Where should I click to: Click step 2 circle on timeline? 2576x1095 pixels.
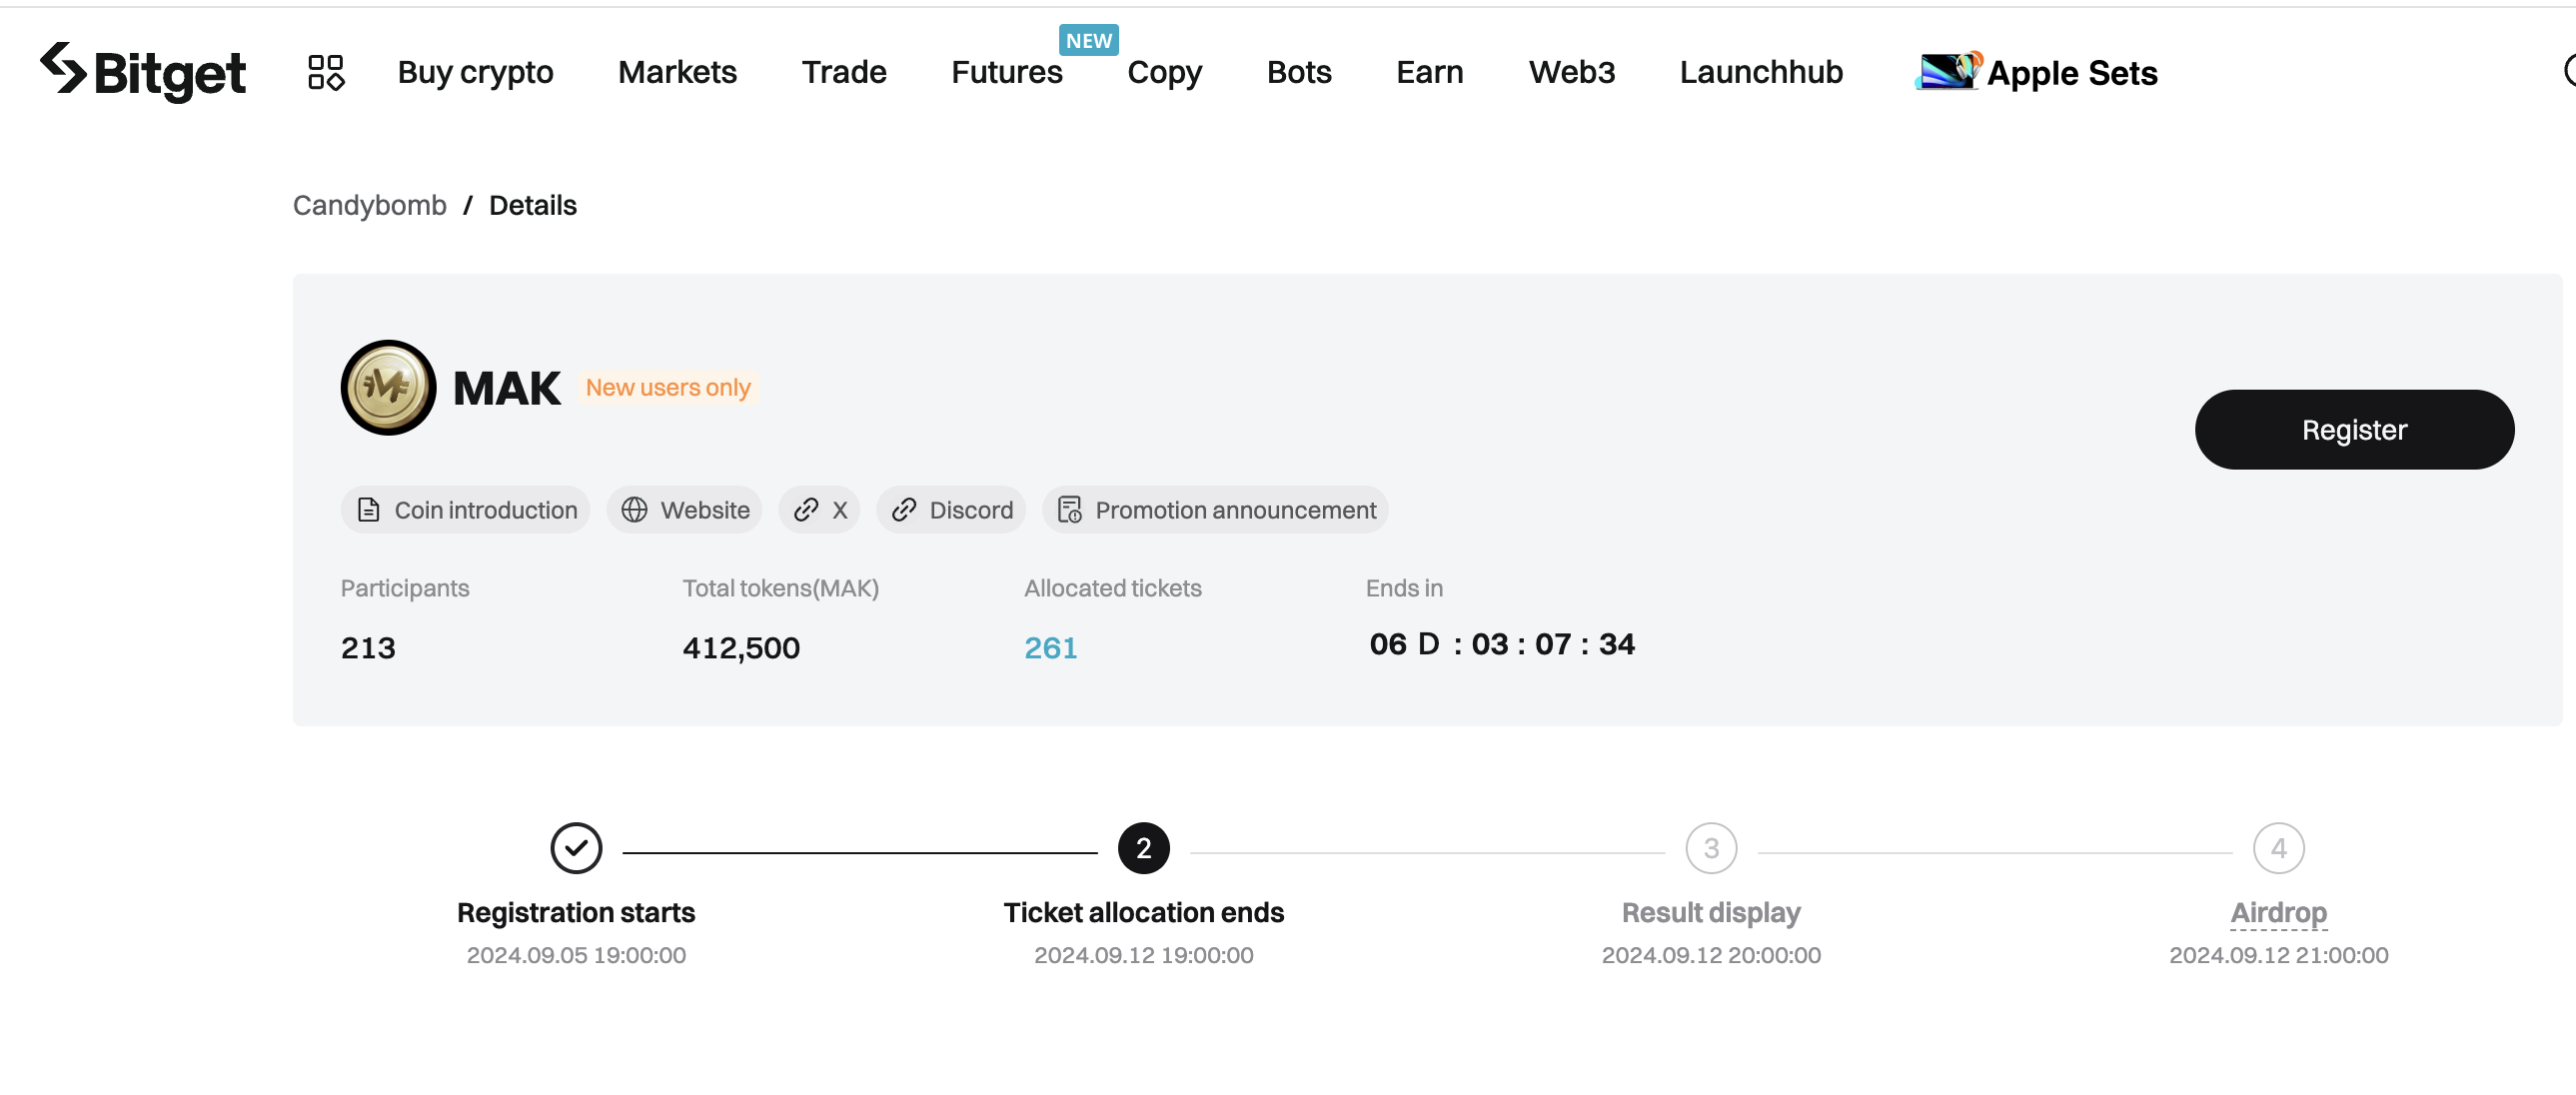1143,849
